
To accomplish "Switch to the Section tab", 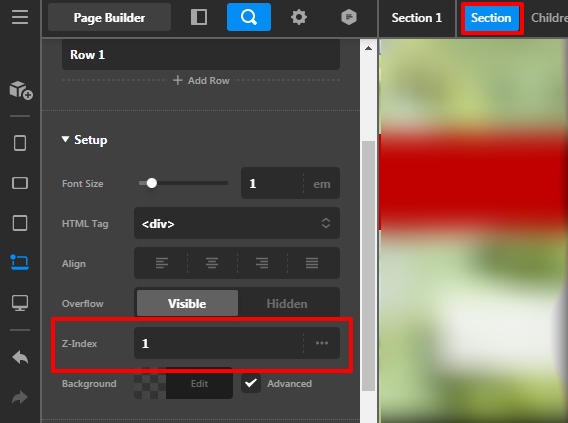I will (491, 18).
